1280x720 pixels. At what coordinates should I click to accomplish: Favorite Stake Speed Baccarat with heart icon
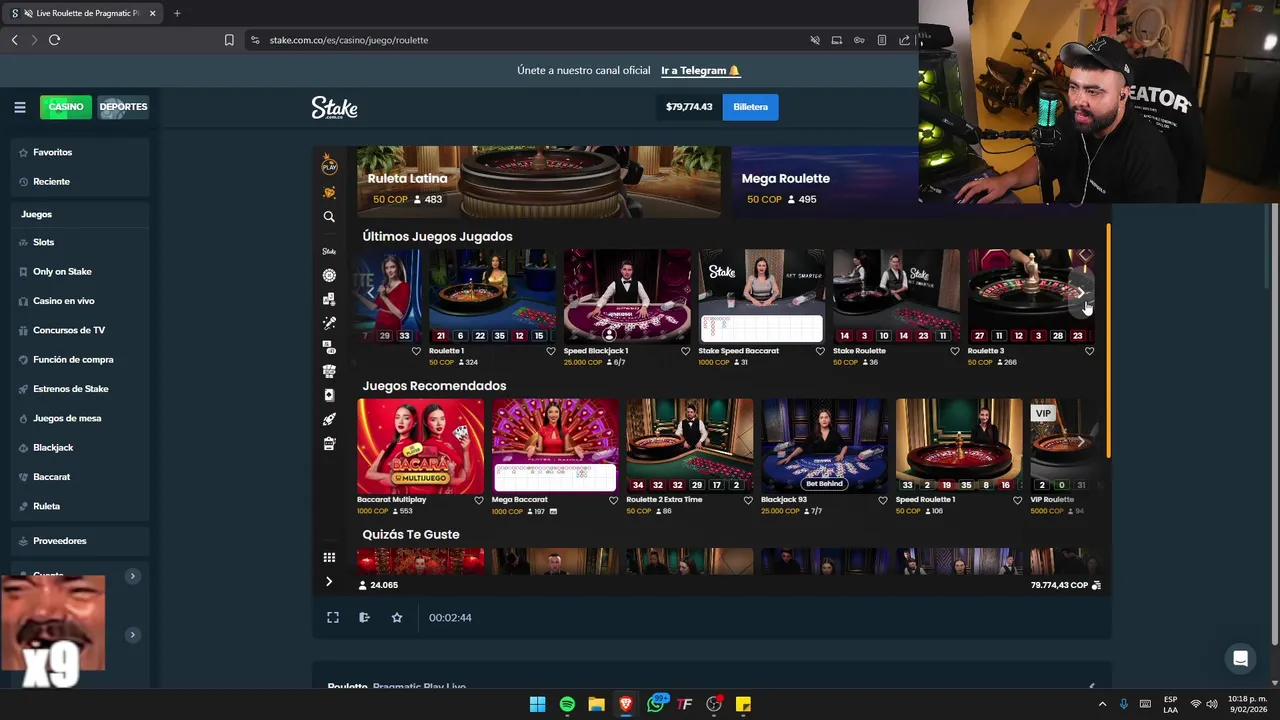pos(820,351)
